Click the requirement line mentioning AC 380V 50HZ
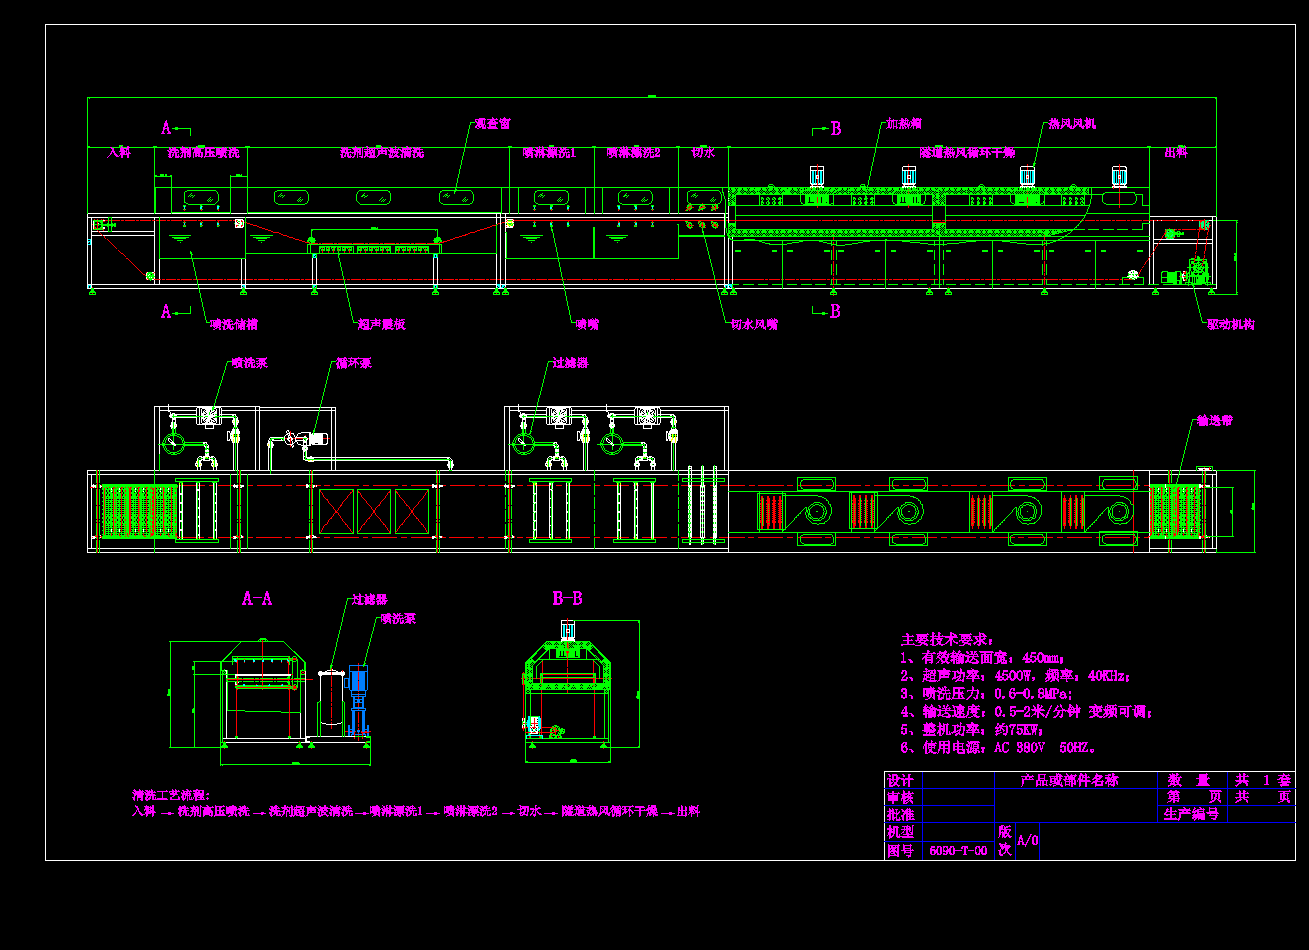The image size is (1309, 950). [999, 748]
